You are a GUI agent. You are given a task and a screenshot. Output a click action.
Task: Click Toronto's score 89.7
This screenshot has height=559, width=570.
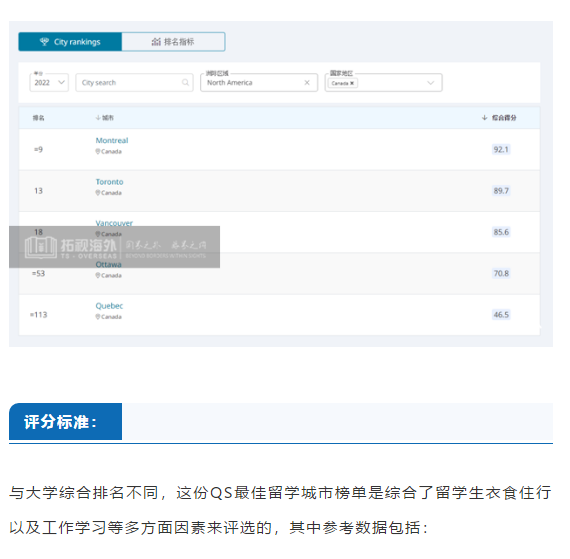(x=501, y=191)
